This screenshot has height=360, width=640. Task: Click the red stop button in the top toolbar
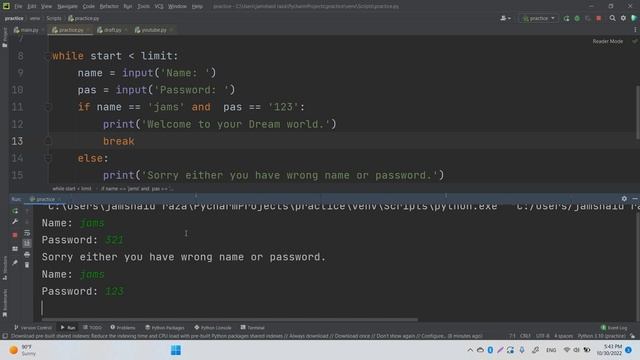(x=598, y=18)
